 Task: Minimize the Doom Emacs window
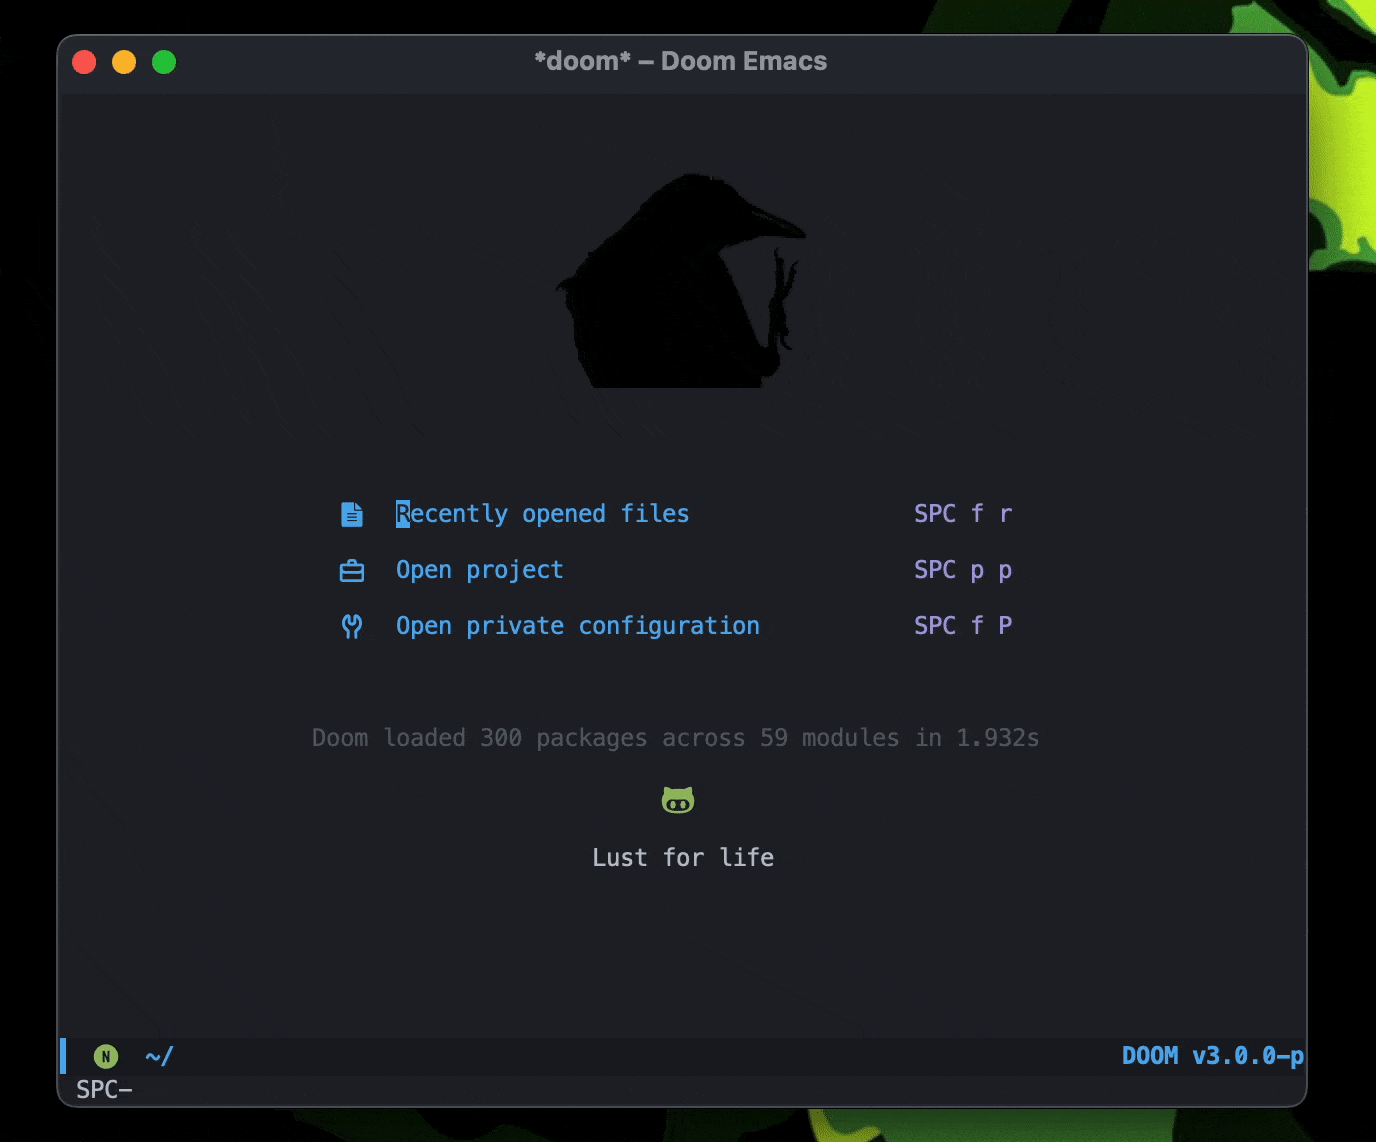point(124,62)
